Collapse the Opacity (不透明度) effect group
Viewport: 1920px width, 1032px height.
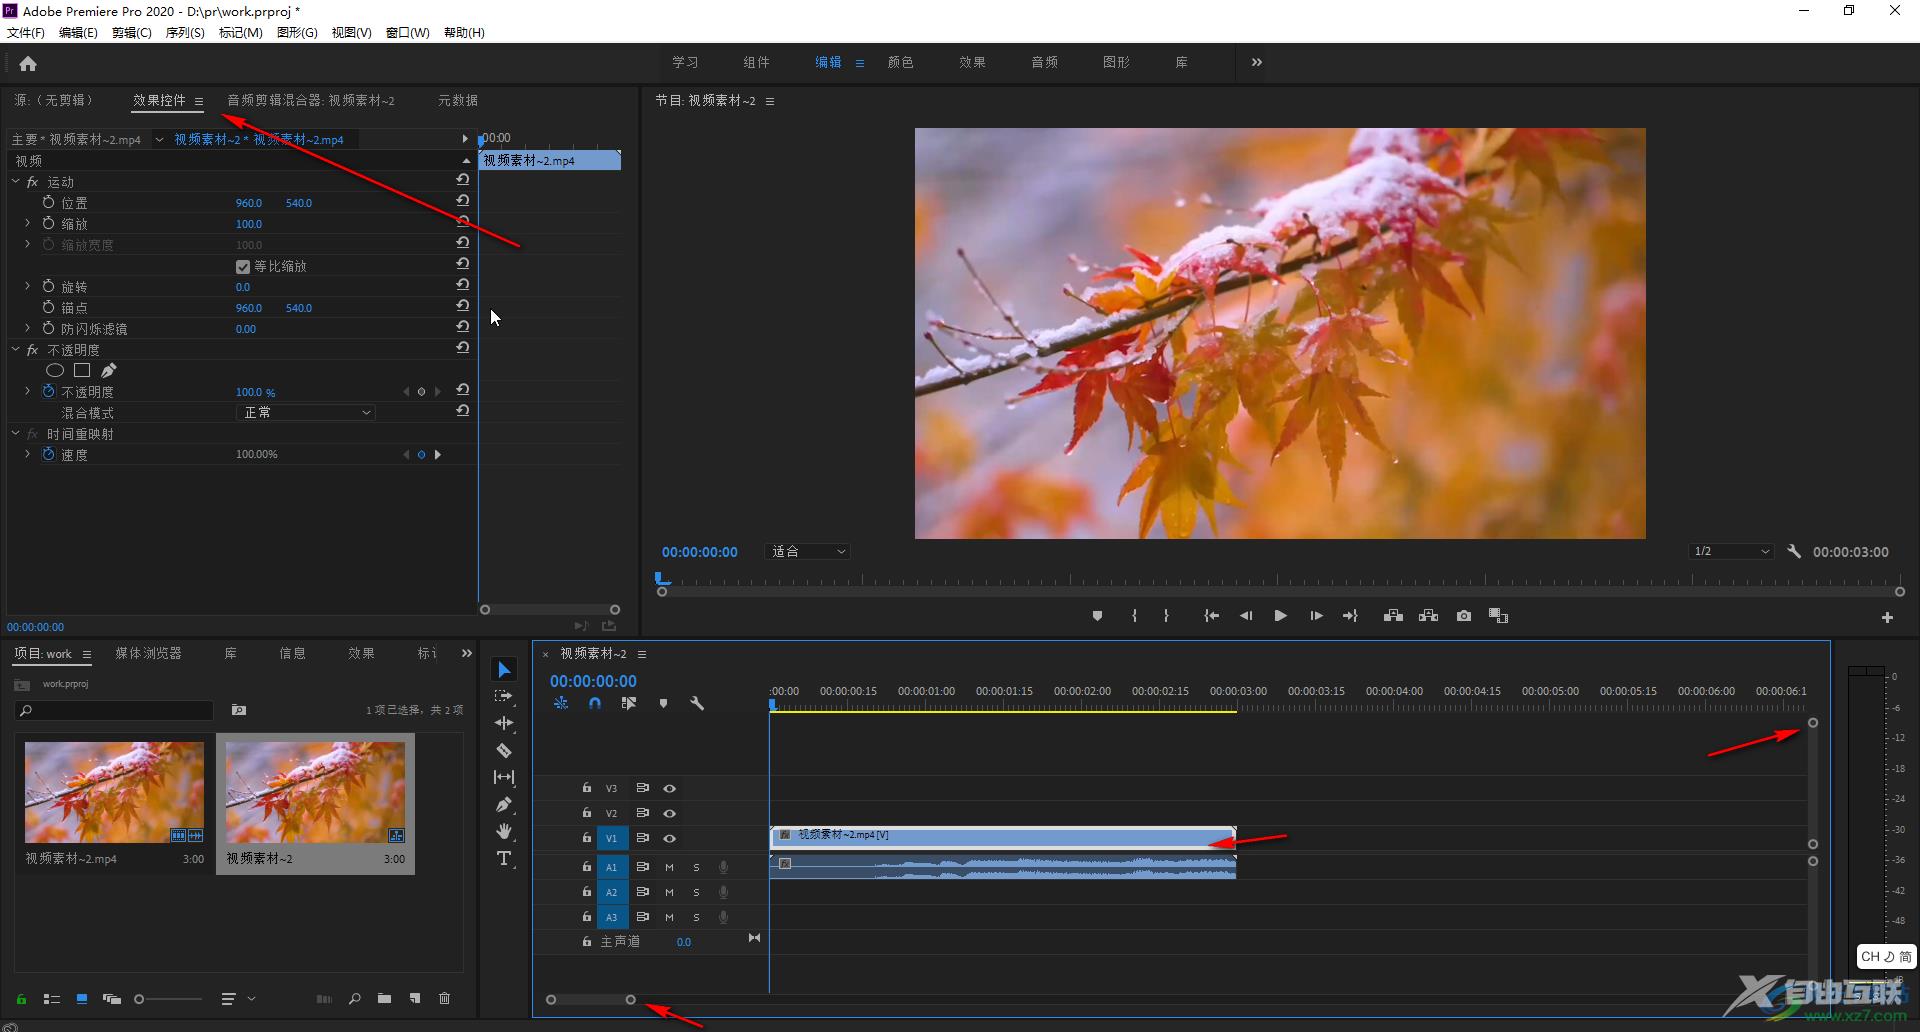15,349
